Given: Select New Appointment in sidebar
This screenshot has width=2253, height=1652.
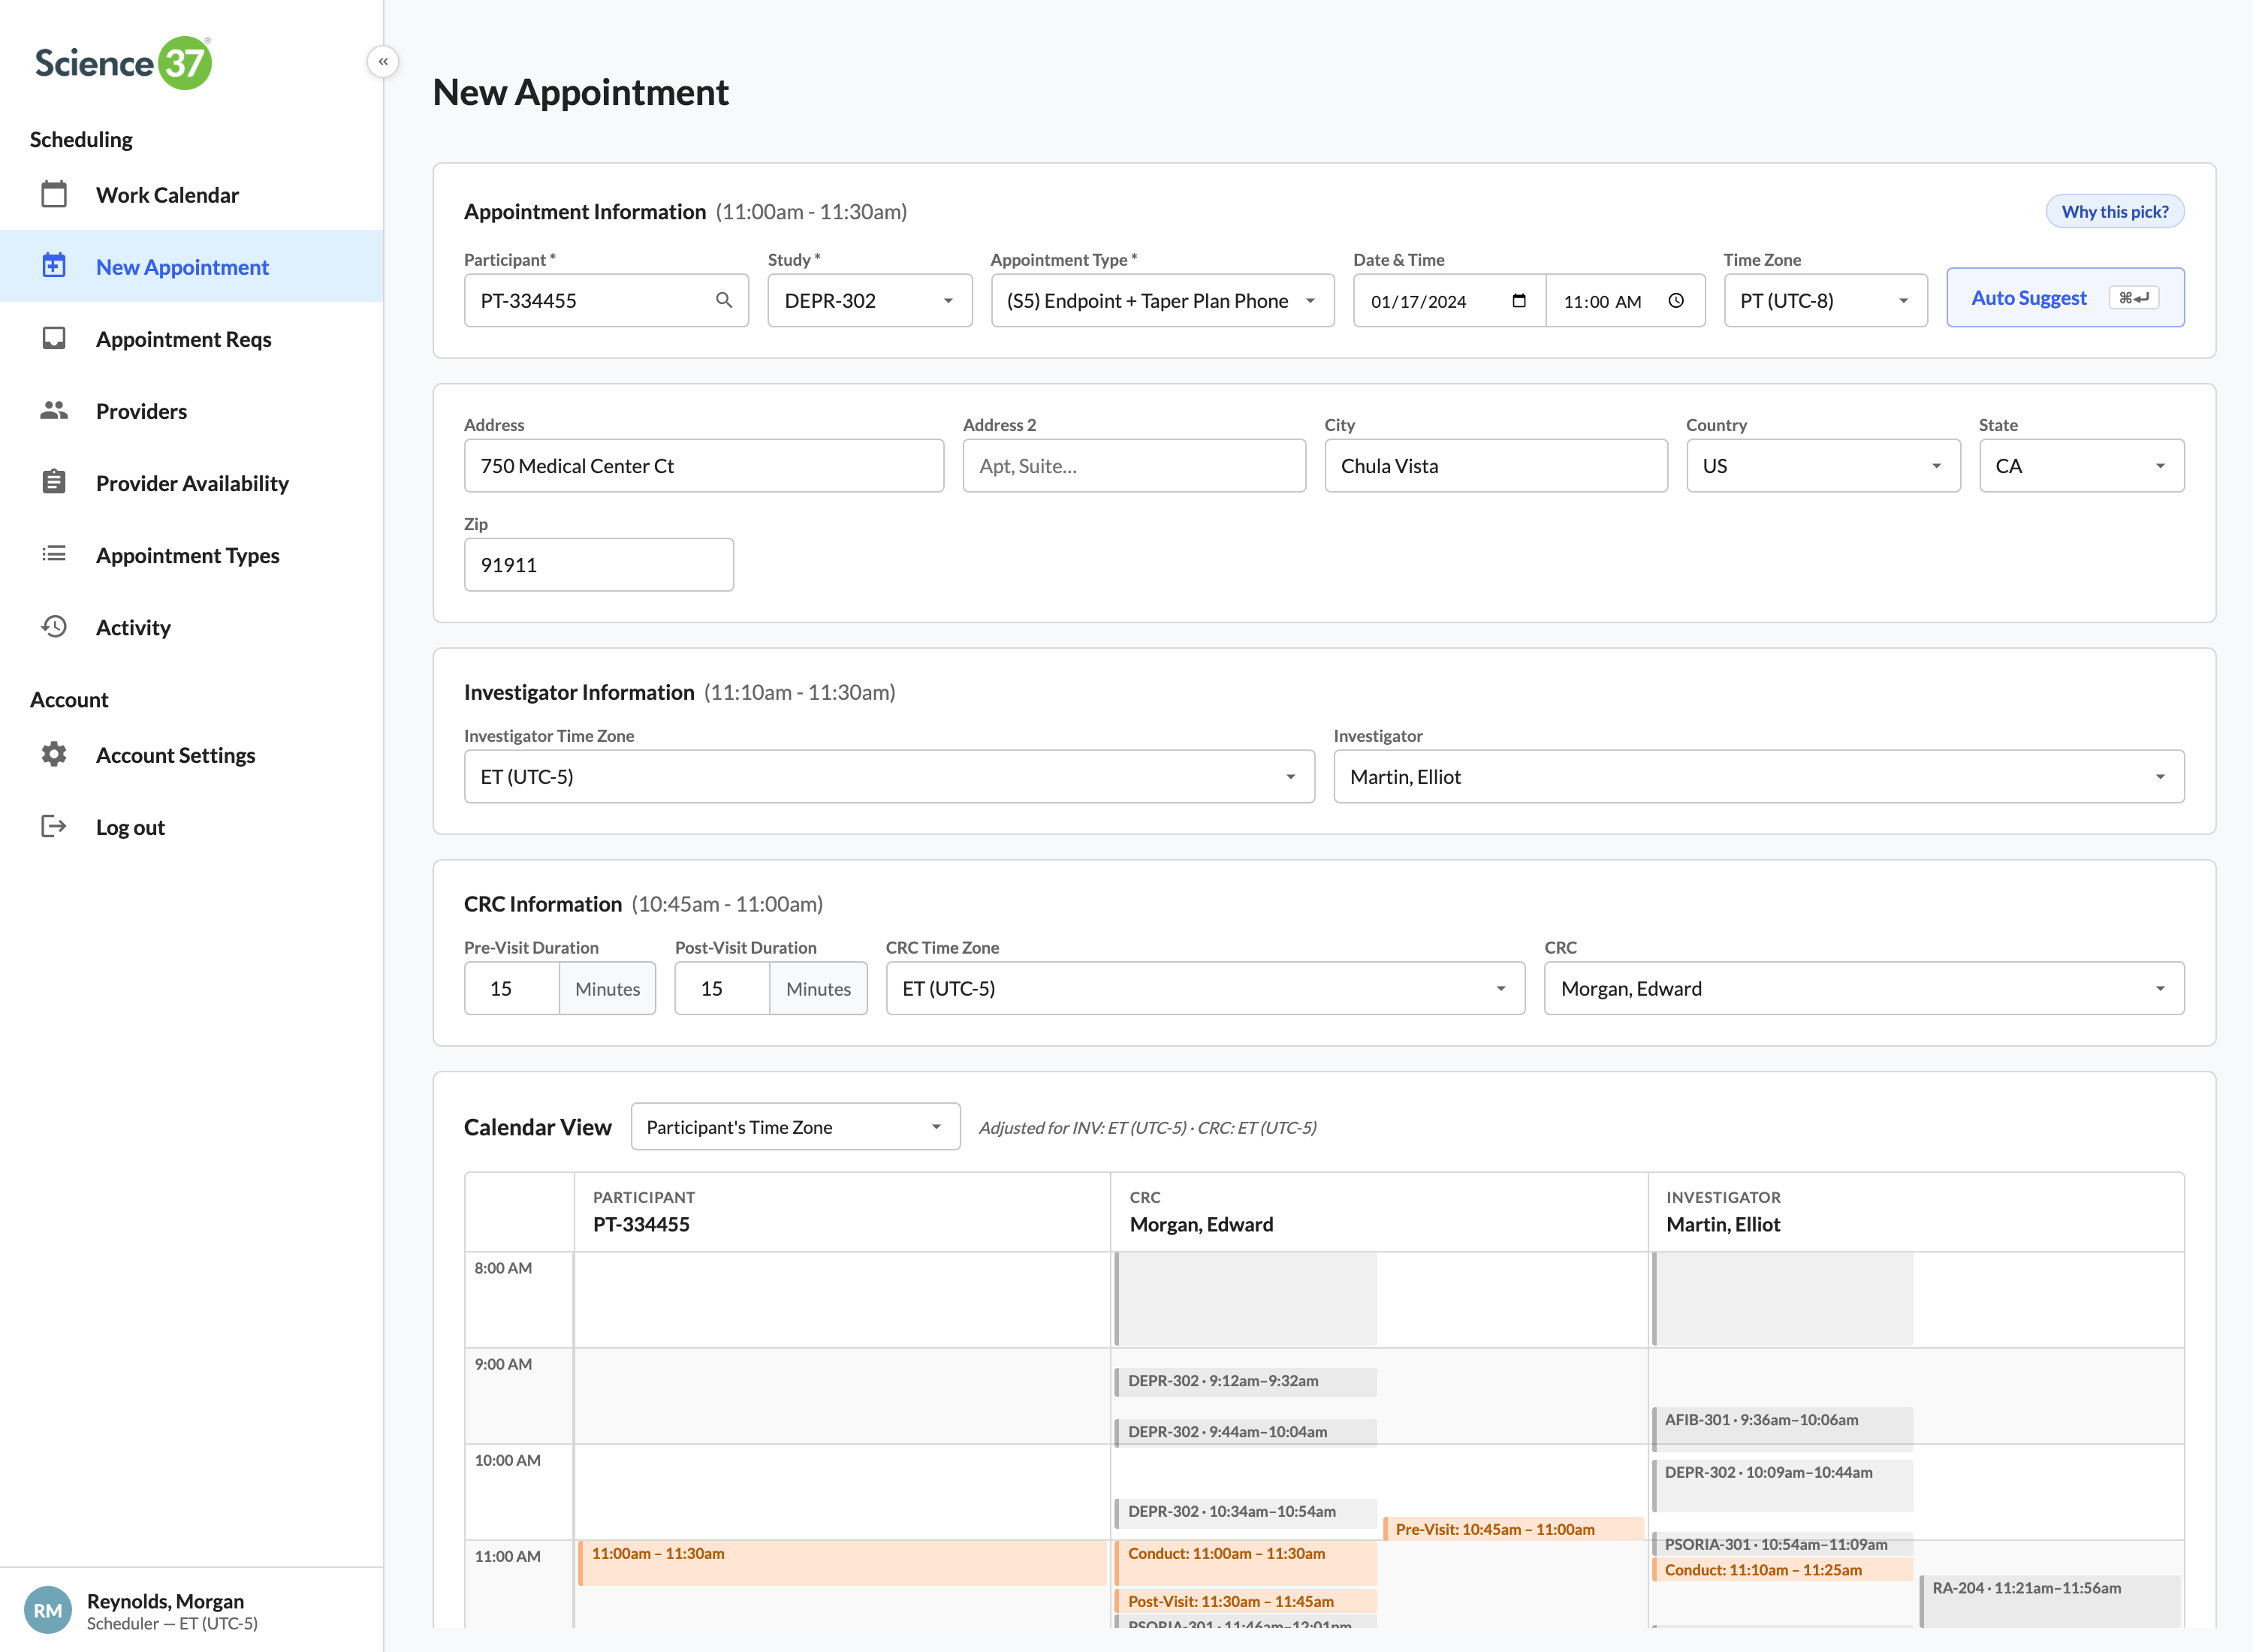Looking at the screenshot, I should point(191,266).
